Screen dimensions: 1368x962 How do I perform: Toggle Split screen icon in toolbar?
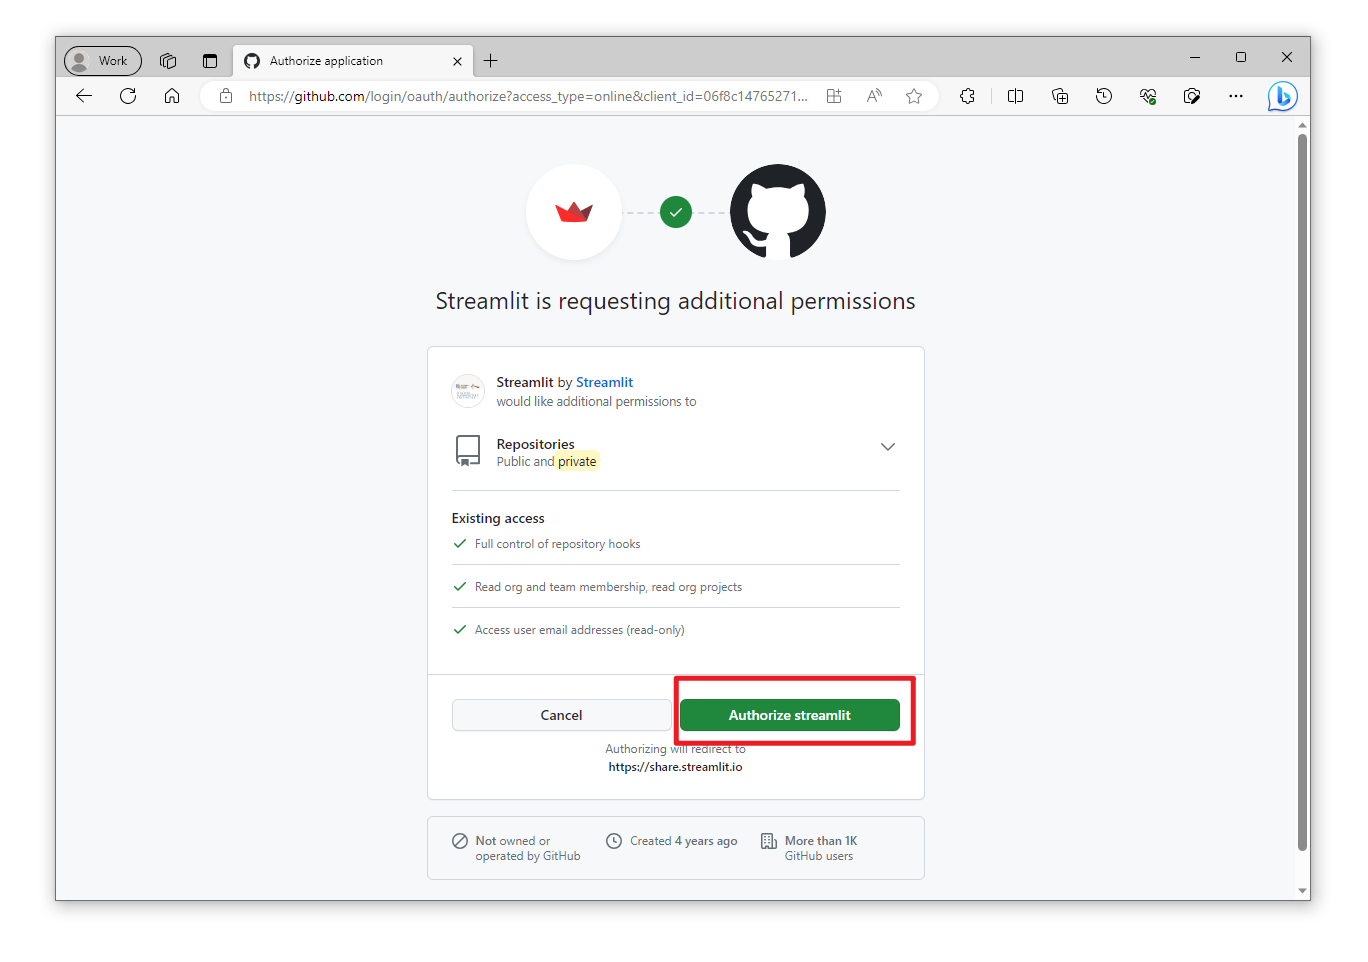(x=1016, y=96)
